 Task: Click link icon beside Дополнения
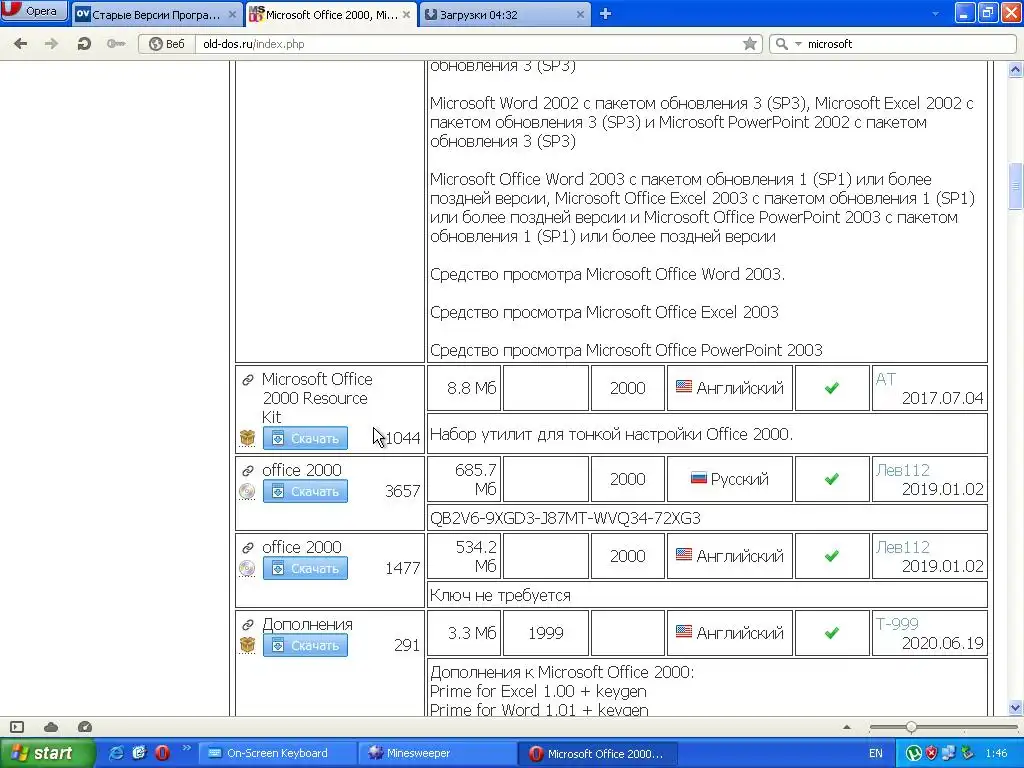click(x=248, y=624)
